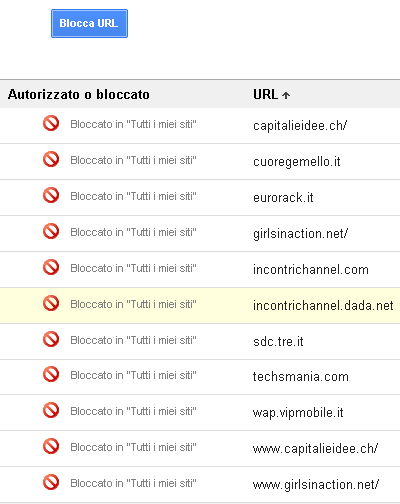
Task: Click blocked icon in highlighted incontrichannel.dada.net row
Action: coord(51,303)
